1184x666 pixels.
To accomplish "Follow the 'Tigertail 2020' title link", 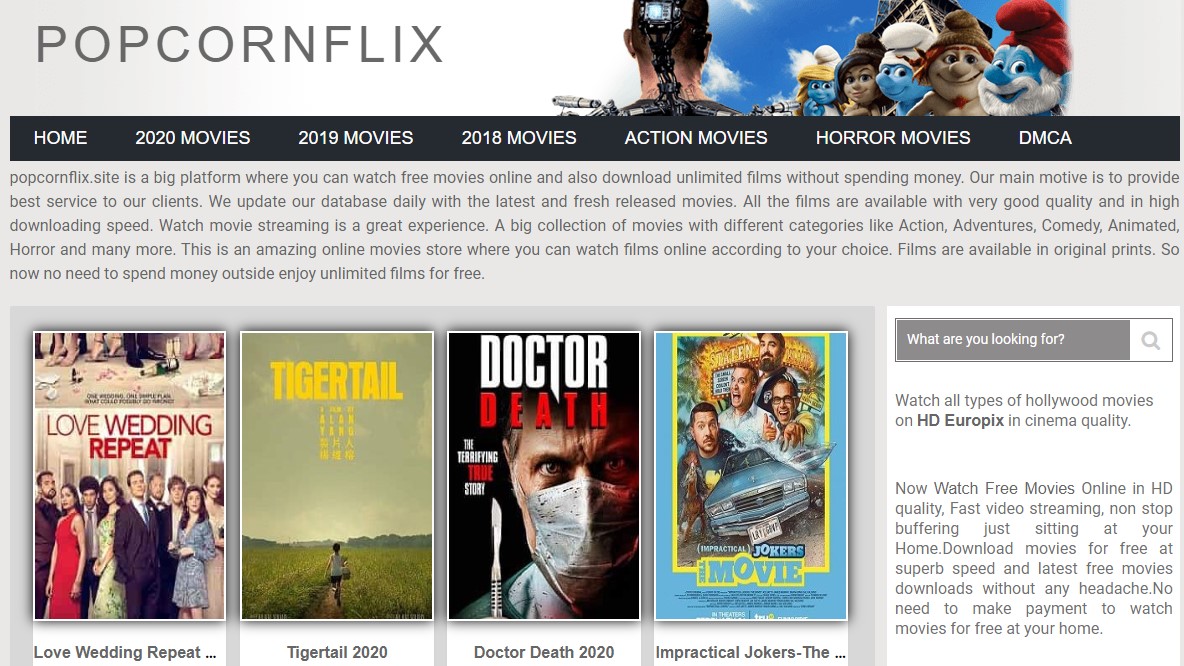I will [337, 652].
